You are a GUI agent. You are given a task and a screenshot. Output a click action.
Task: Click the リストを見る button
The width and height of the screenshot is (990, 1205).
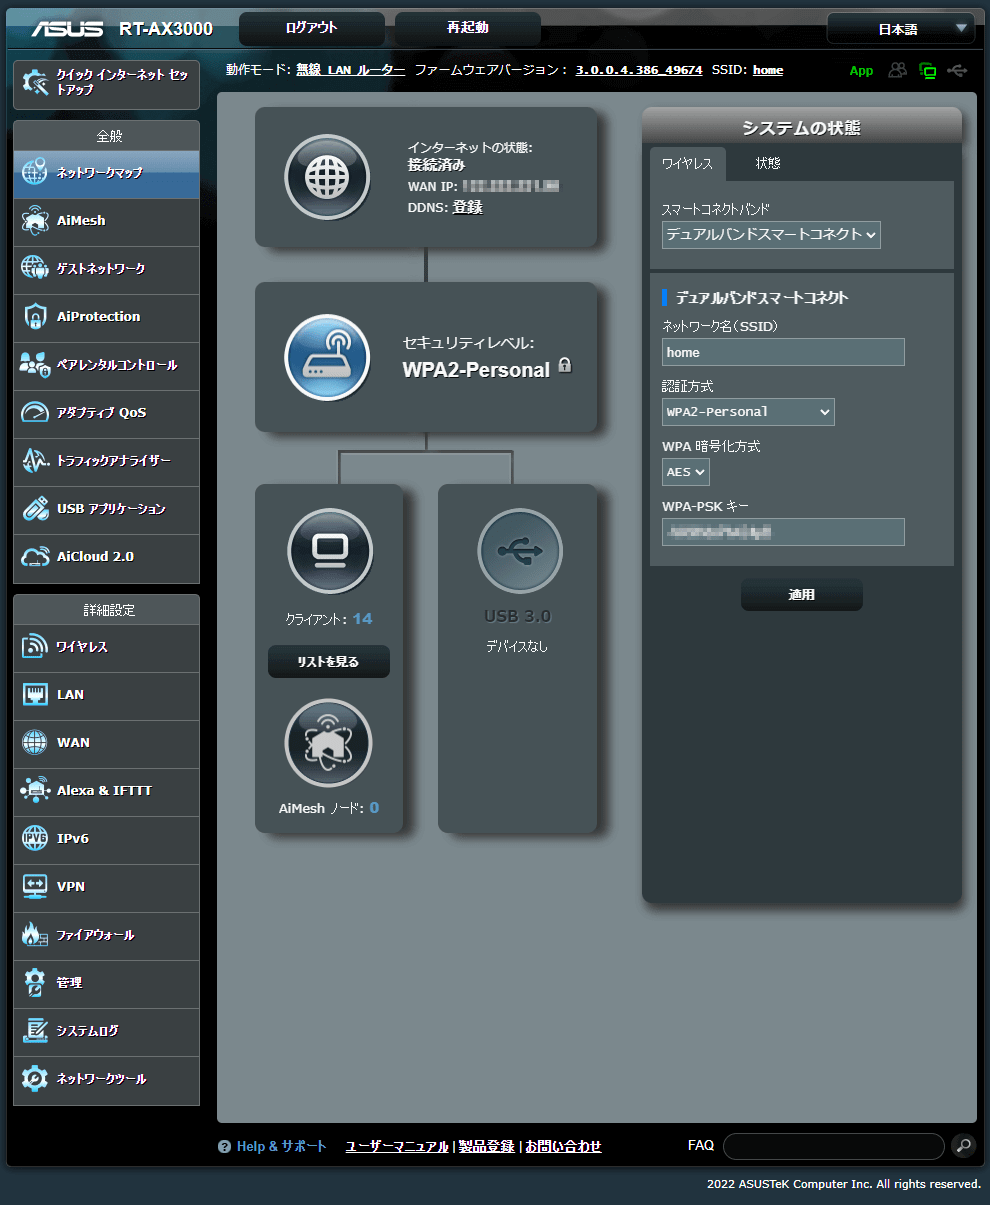point(328,662)
